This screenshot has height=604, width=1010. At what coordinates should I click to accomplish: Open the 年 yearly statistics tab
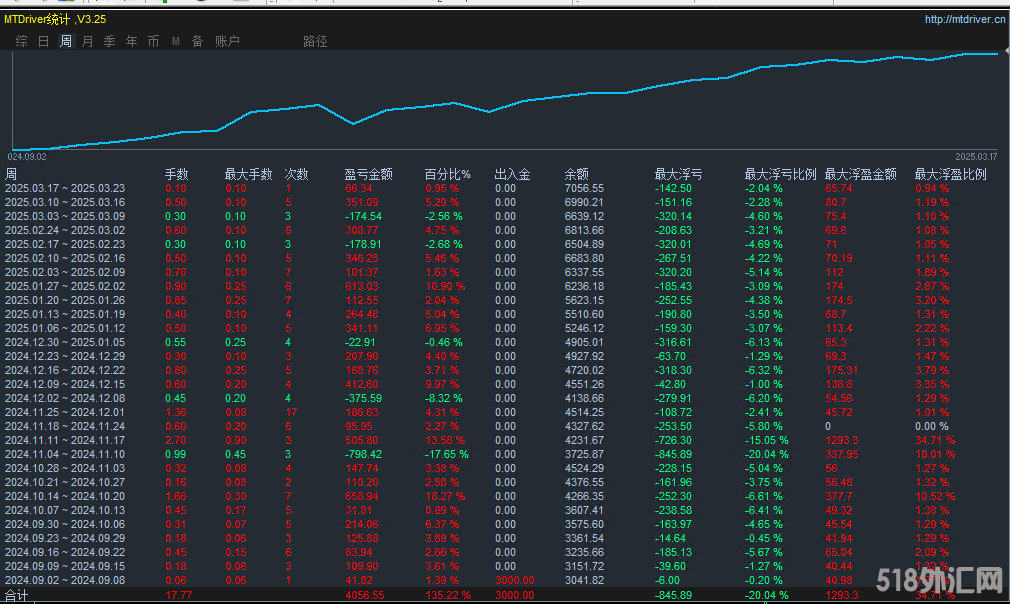(x=132, y=41)
